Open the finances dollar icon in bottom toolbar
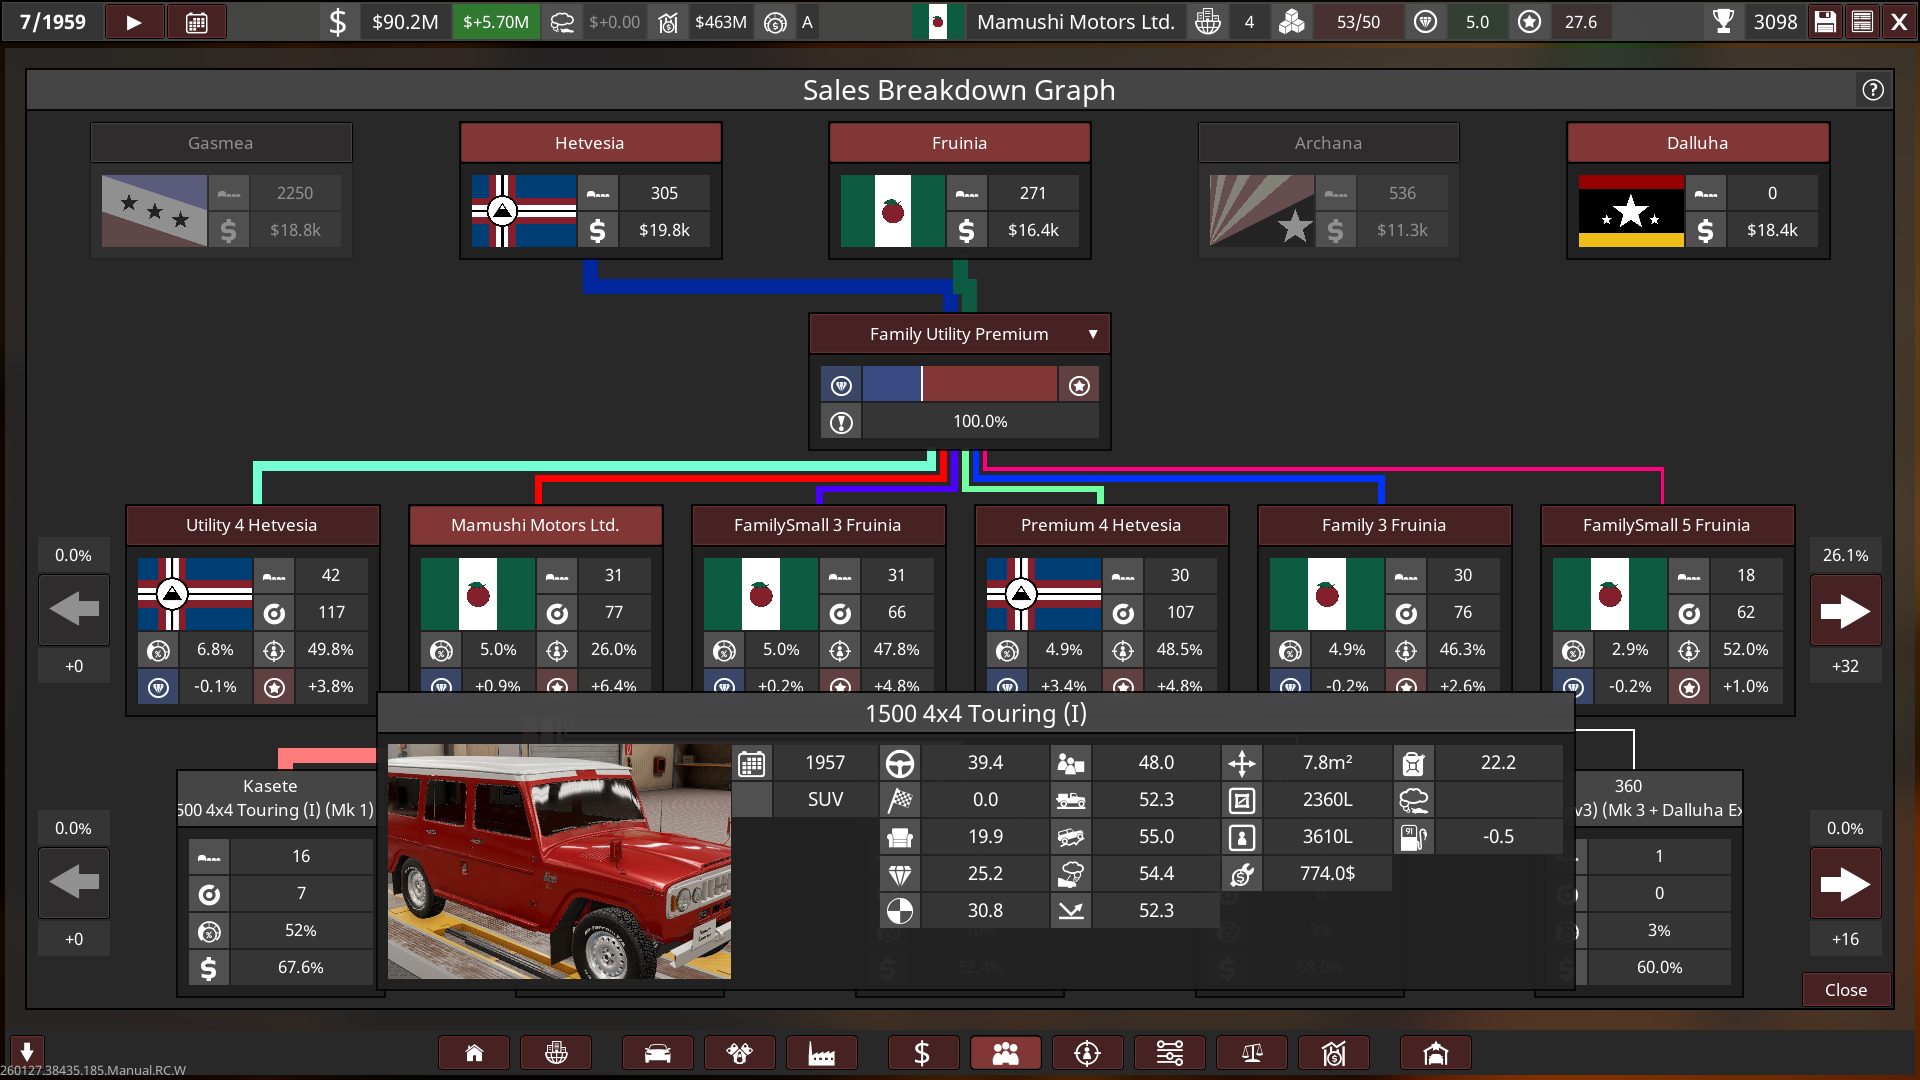The height and width of the screenshot is (1080, 1920). pos(922,1053)
